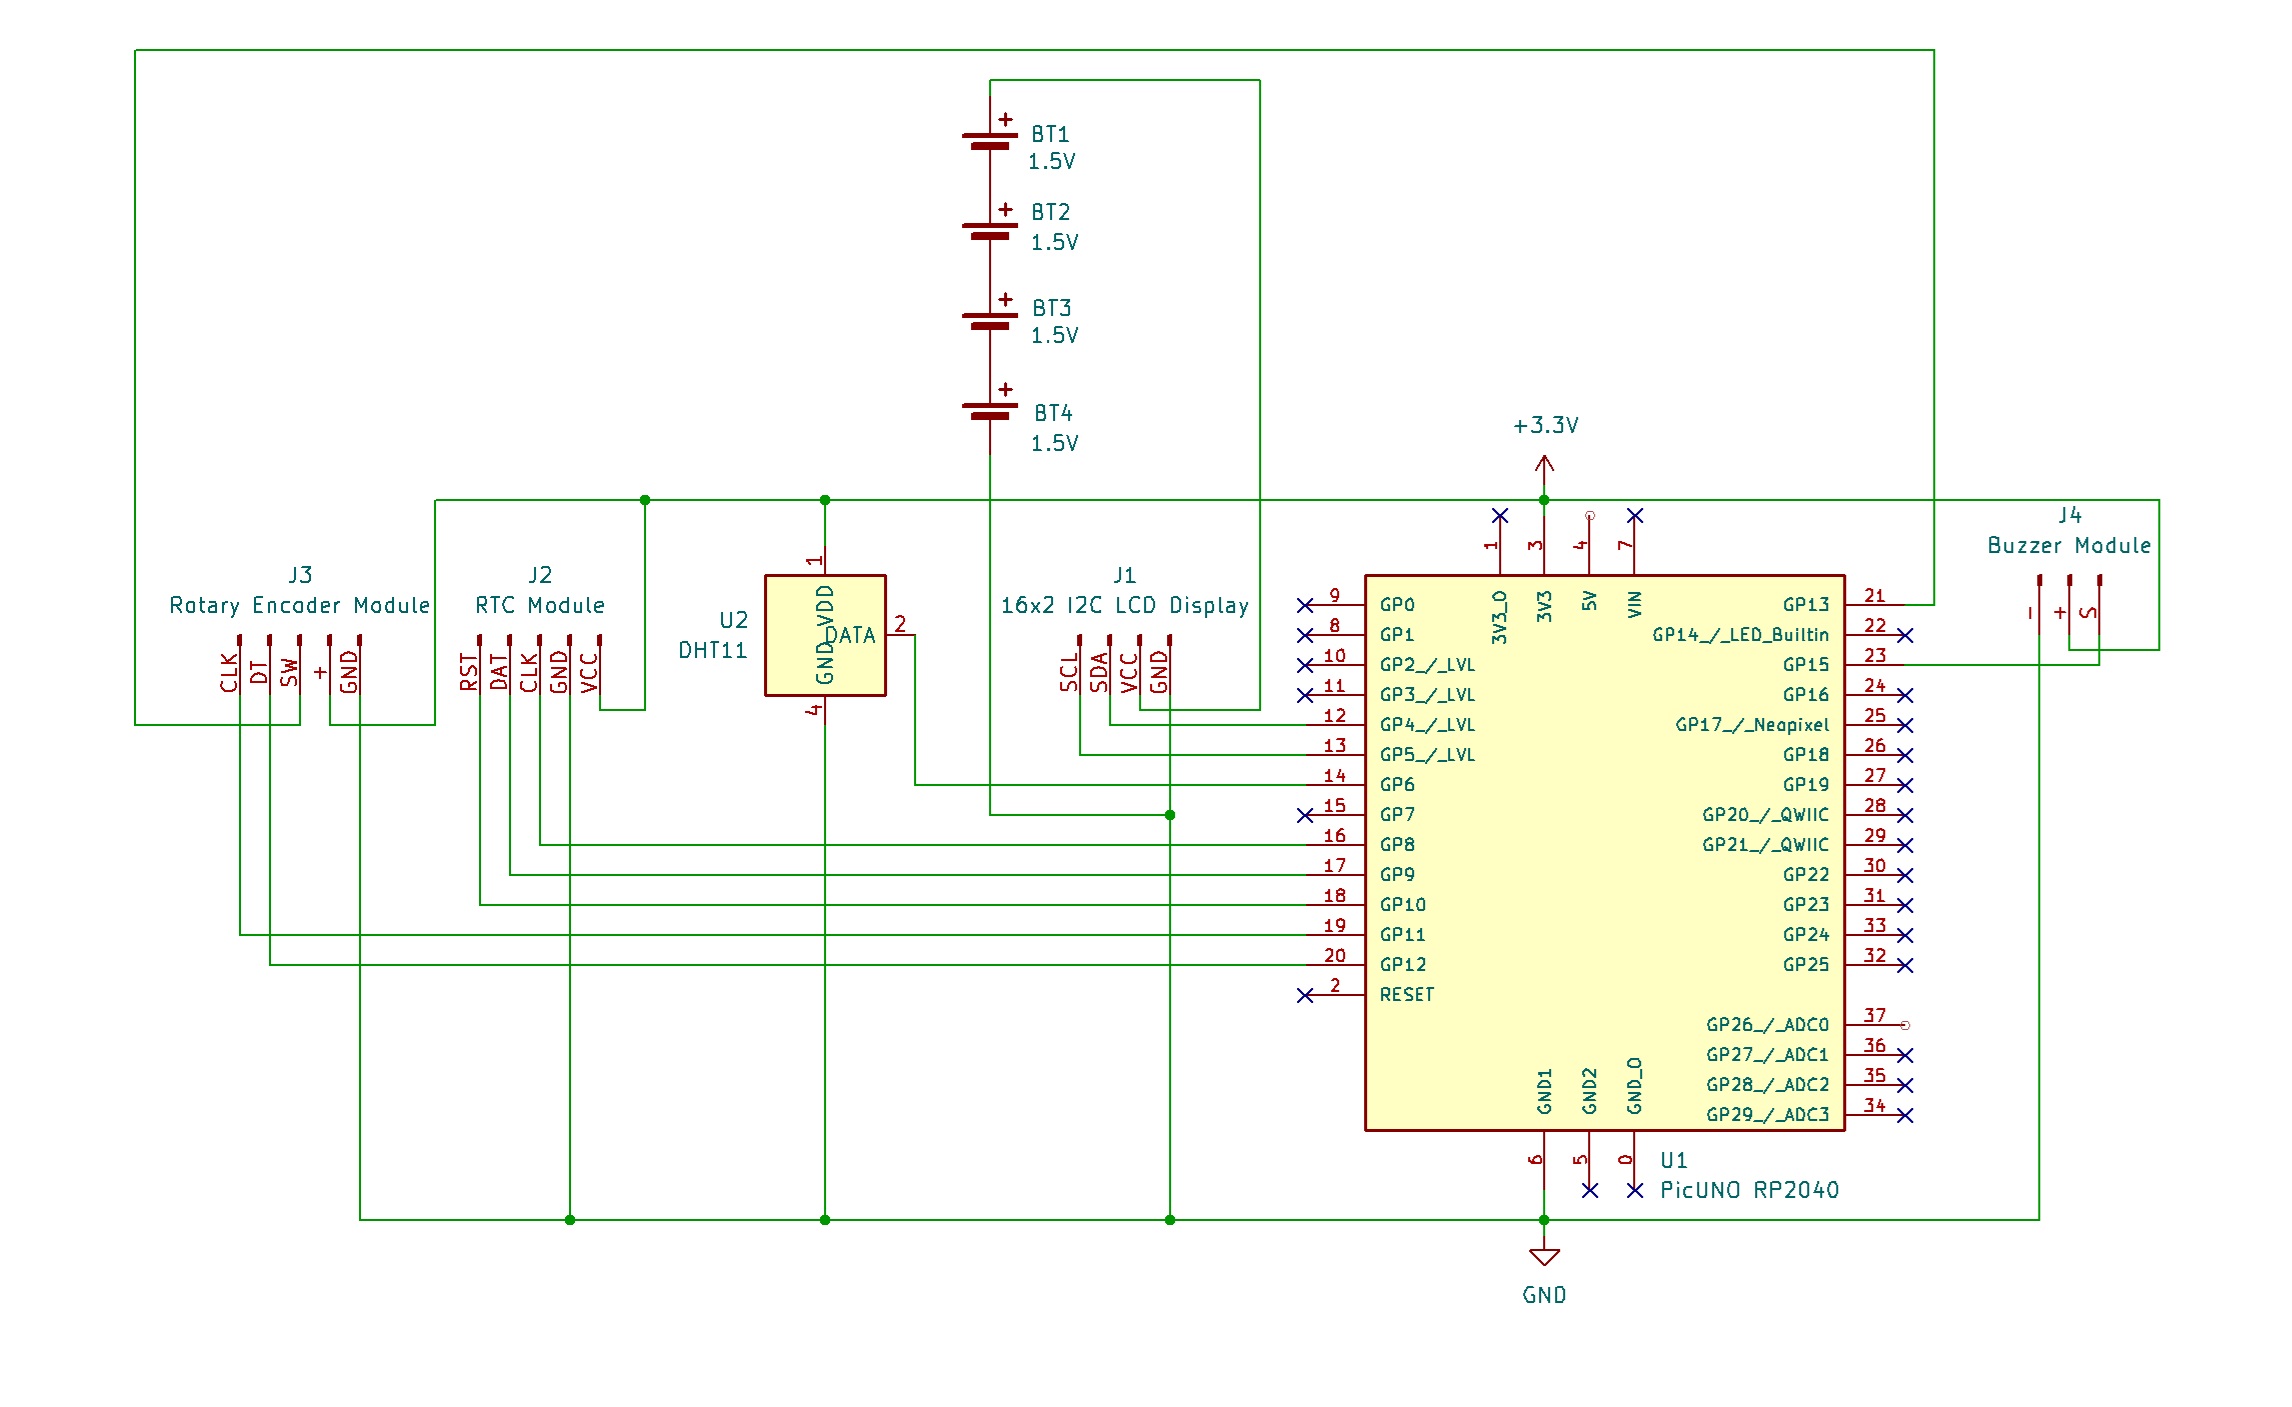Click the BT1 battery symbol
This screenshot has width=2292, height=1407.
tap(990, 140)
